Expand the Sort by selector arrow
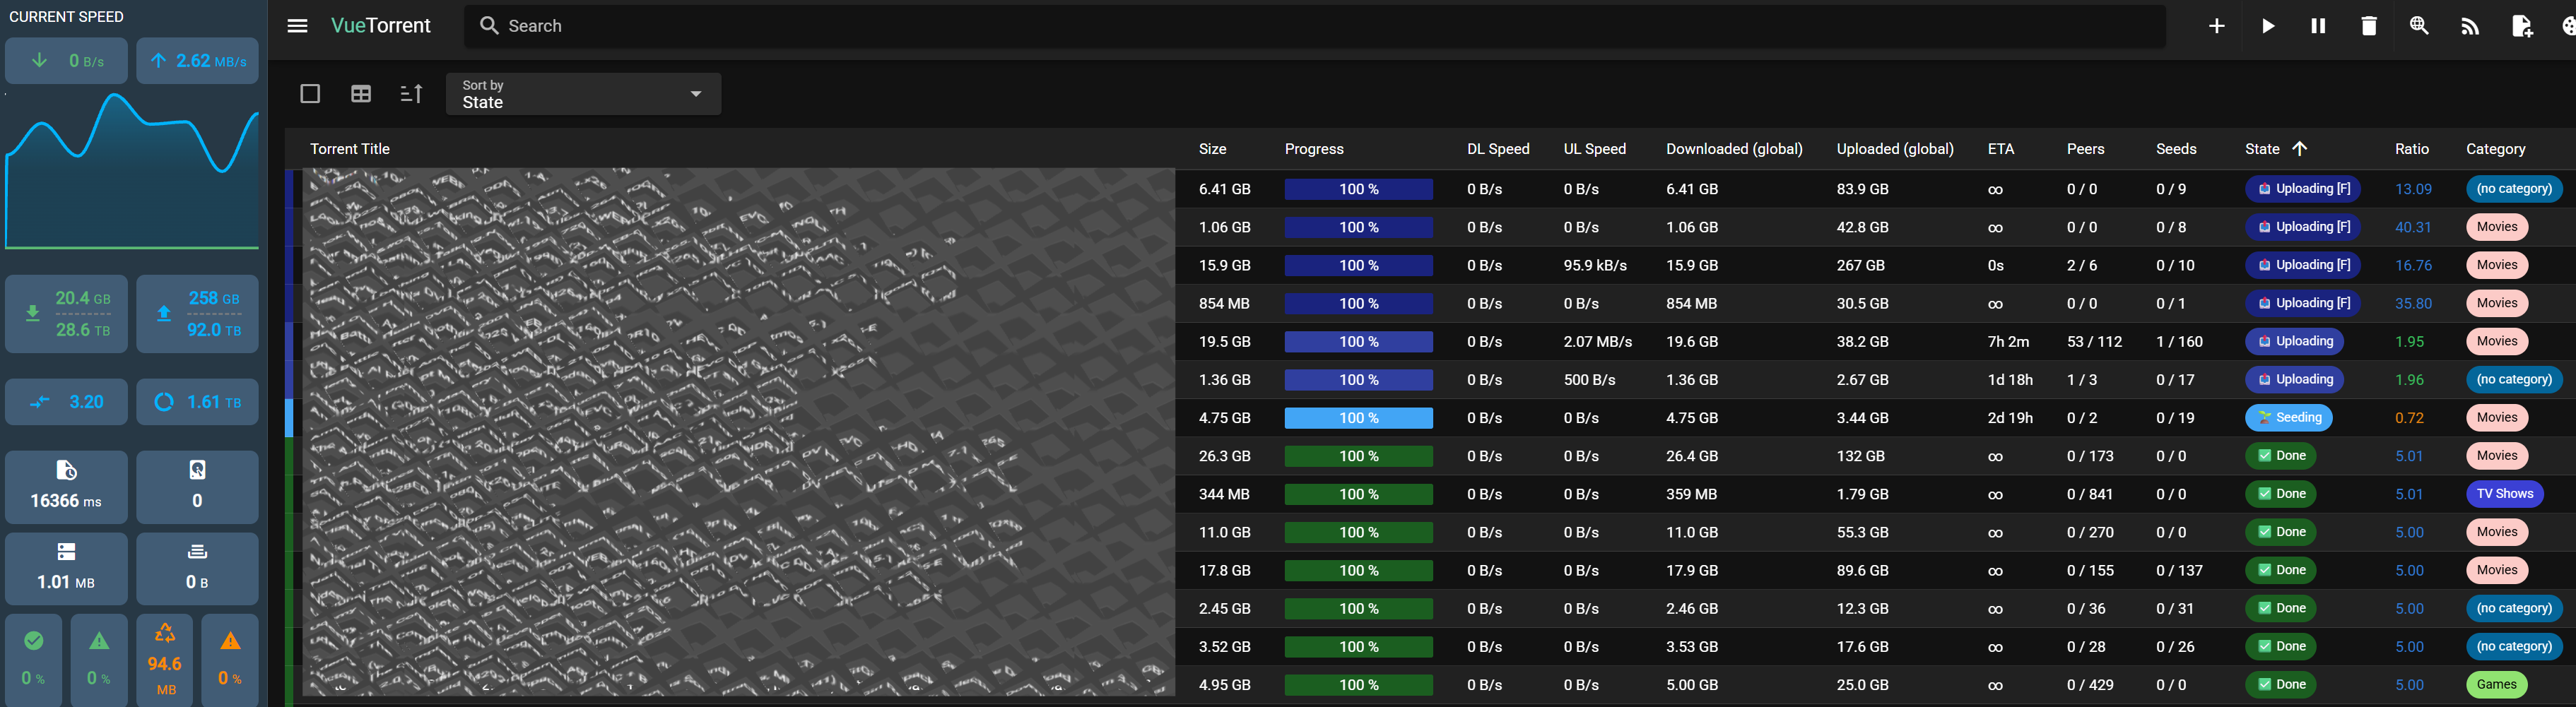 pyautogui.click(x=695, y=94)
